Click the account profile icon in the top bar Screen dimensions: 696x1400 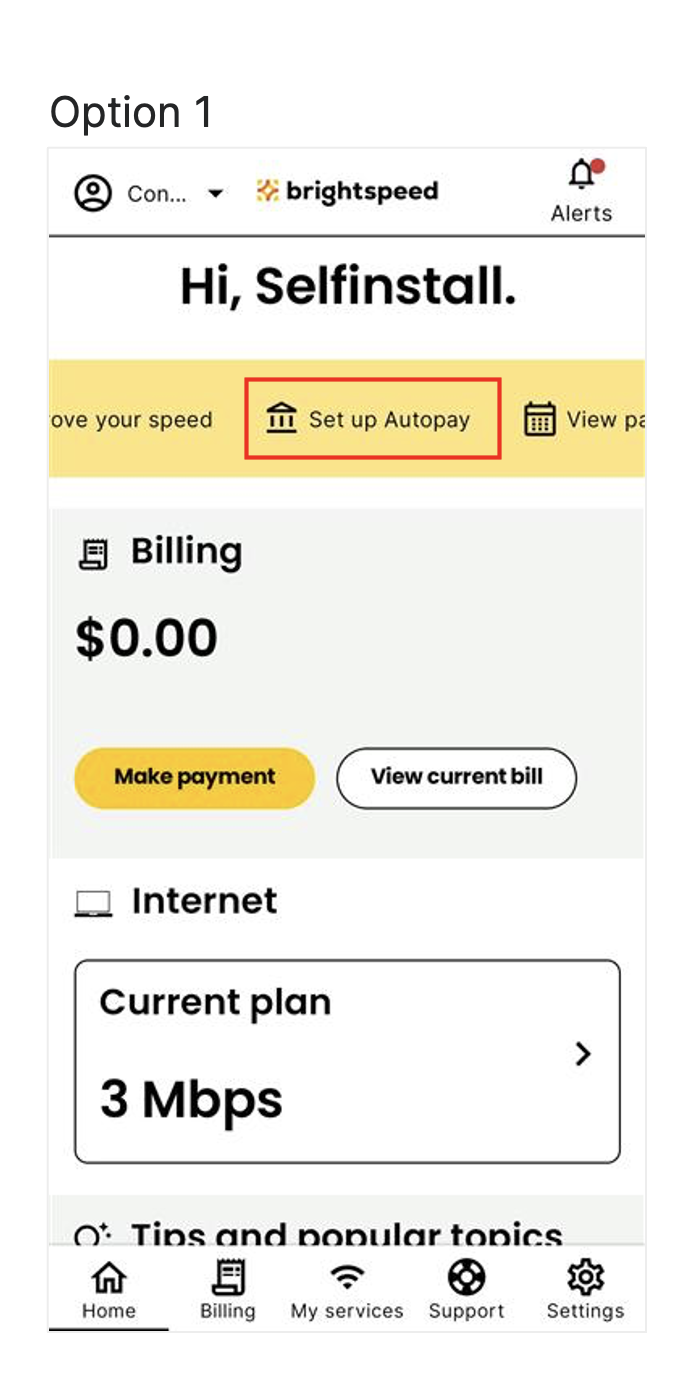click(x=91, y=191)
